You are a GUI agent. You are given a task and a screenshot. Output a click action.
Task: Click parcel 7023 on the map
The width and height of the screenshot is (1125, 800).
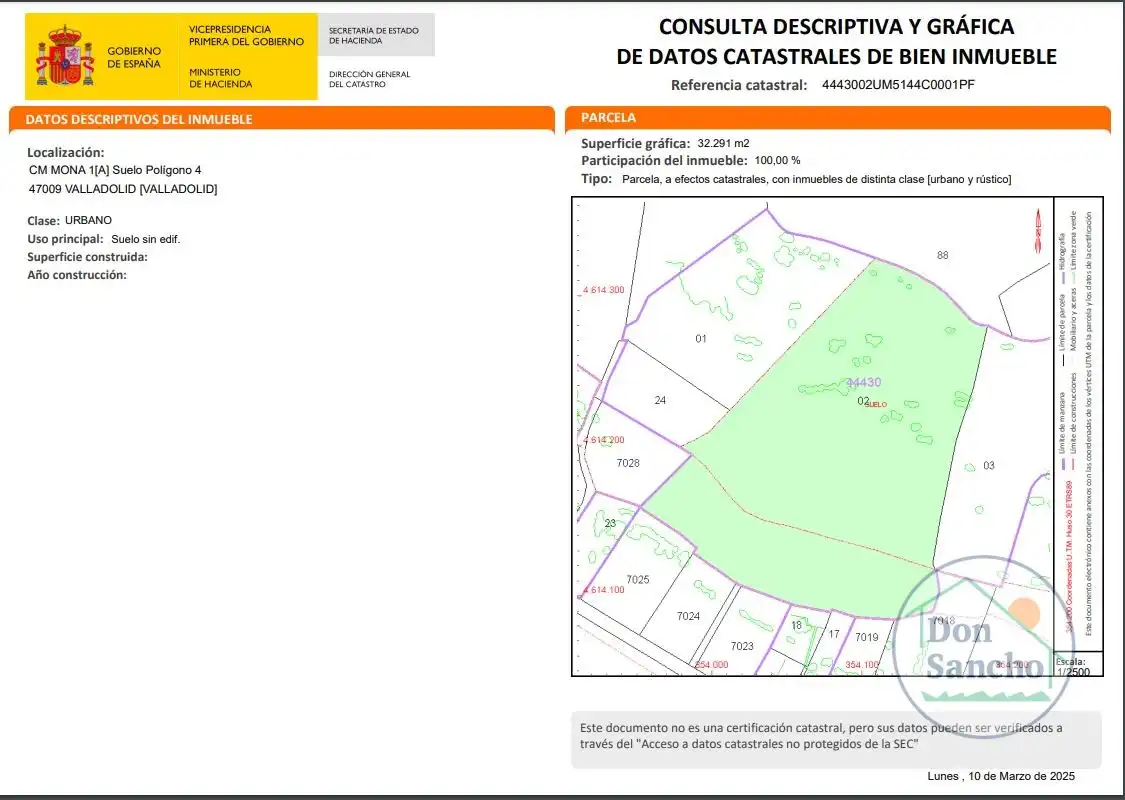[742, 646]
